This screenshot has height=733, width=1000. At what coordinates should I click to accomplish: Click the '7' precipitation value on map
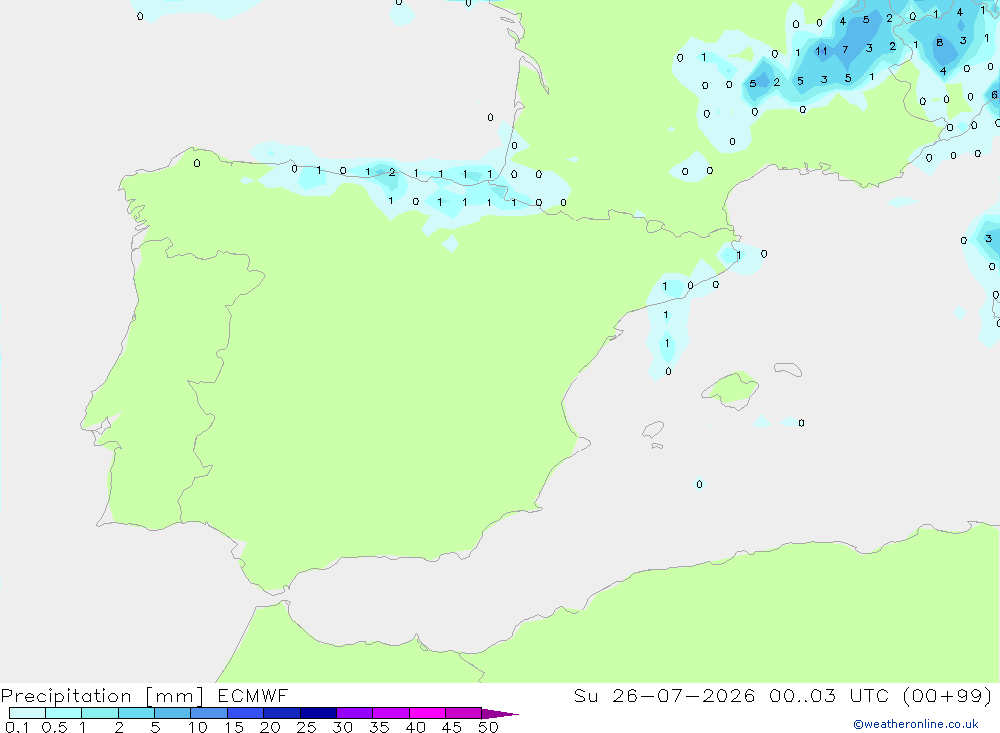(845, 49)
